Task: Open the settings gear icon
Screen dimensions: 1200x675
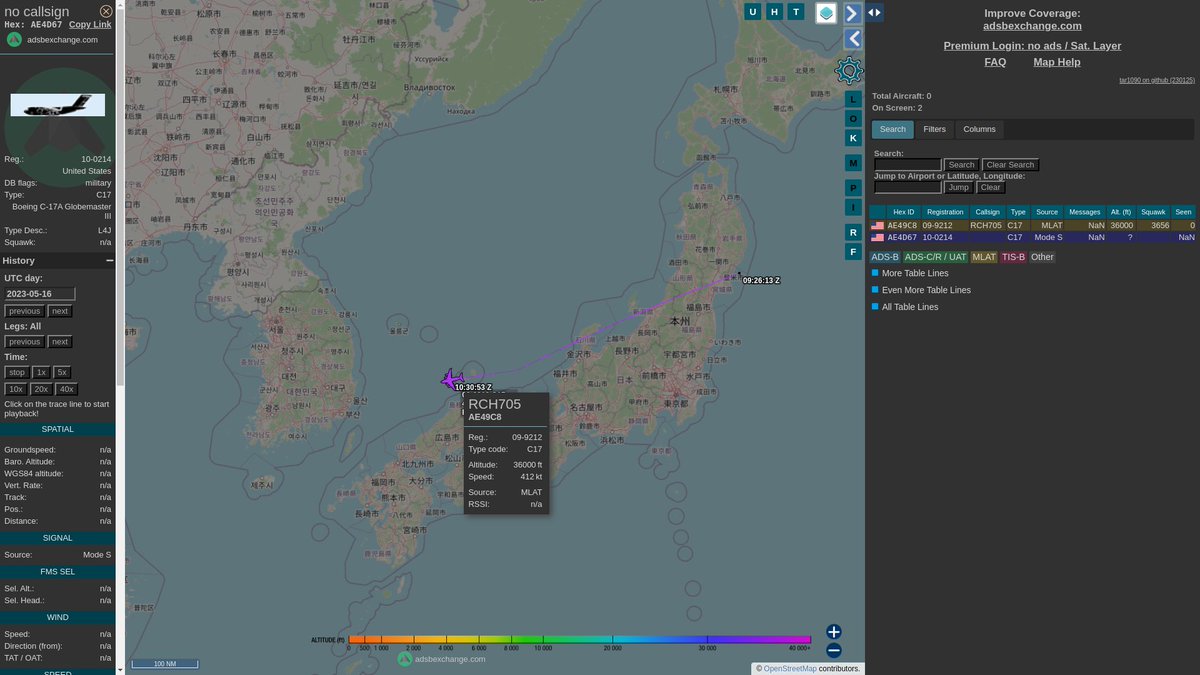Action: 849,70
